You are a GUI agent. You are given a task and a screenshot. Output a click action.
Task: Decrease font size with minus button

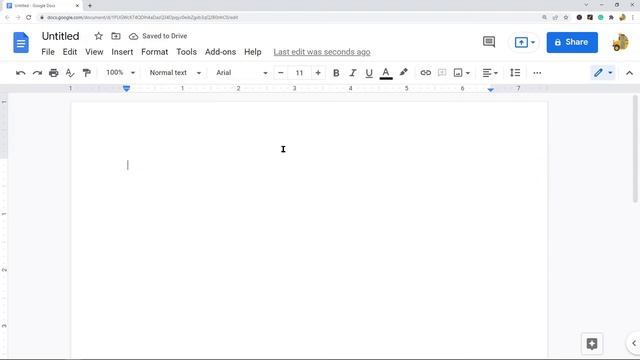[x=280, y=73]
